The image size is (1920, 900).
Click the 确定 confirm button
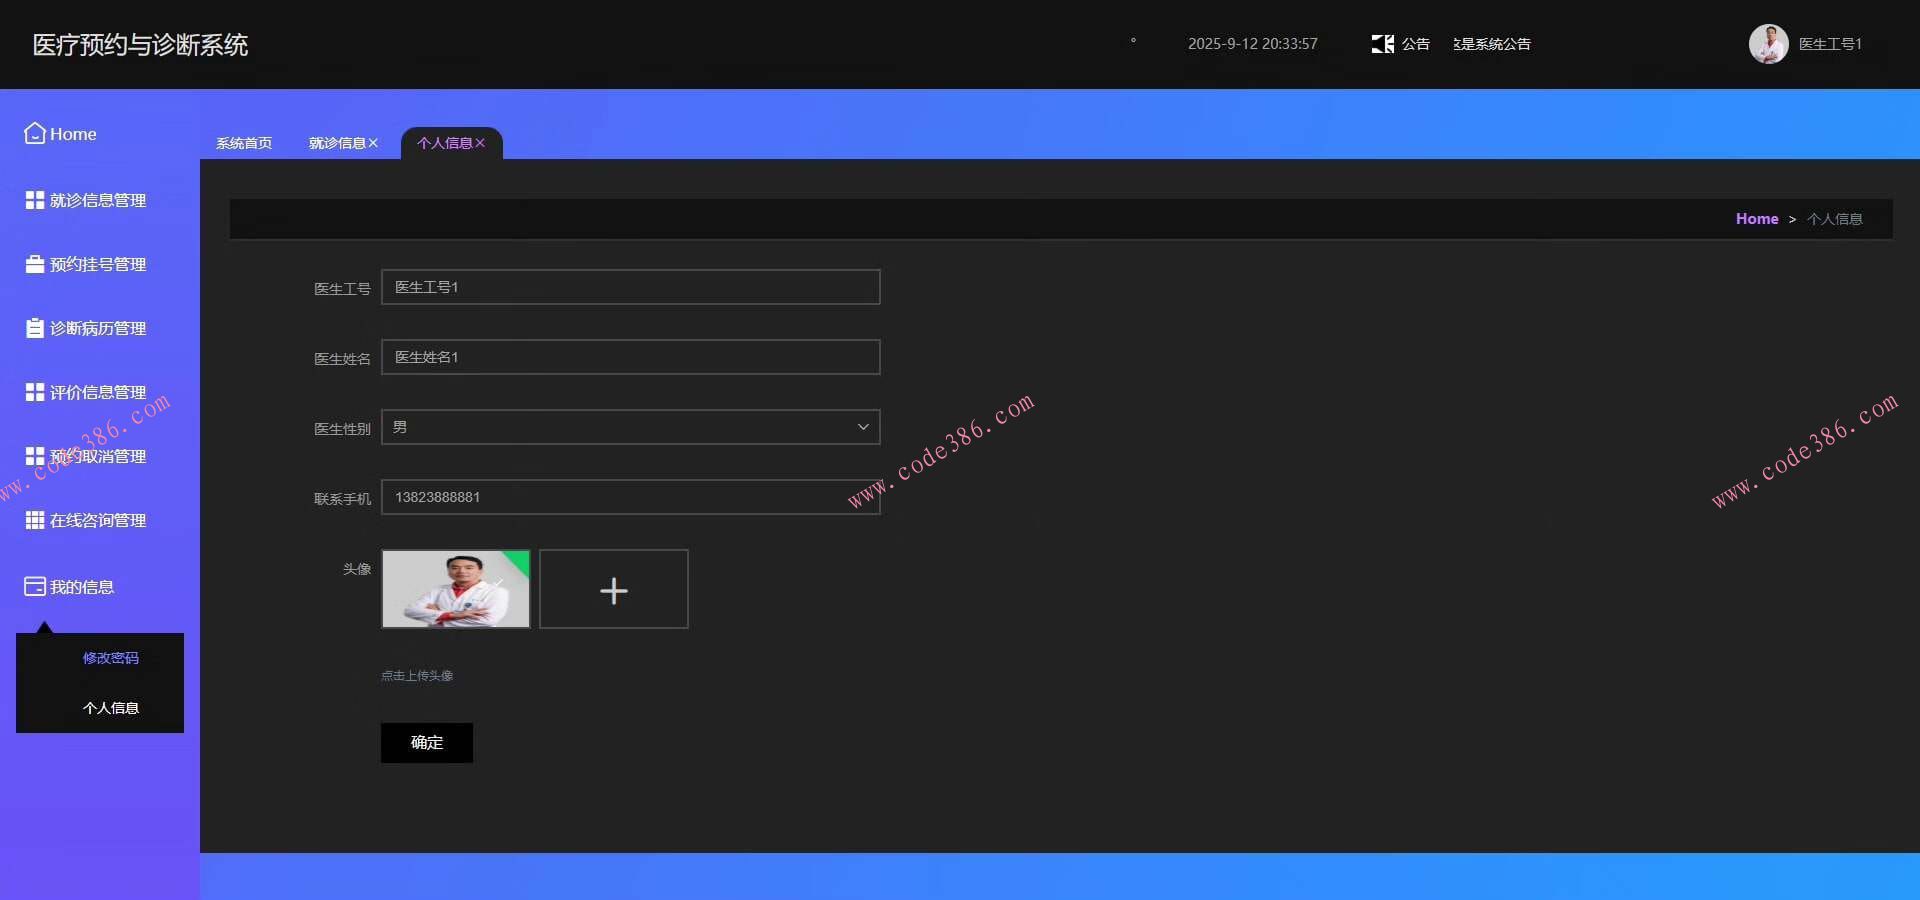(x=427, y=743)
